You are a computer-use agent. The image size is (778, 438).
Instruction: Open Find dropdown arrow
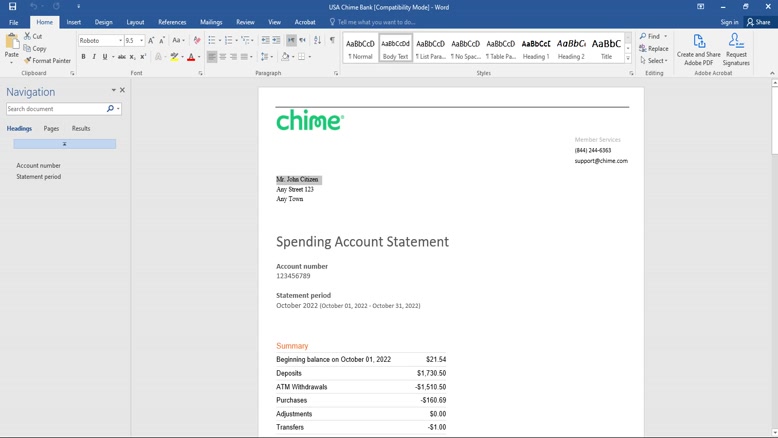pos(665,36)
